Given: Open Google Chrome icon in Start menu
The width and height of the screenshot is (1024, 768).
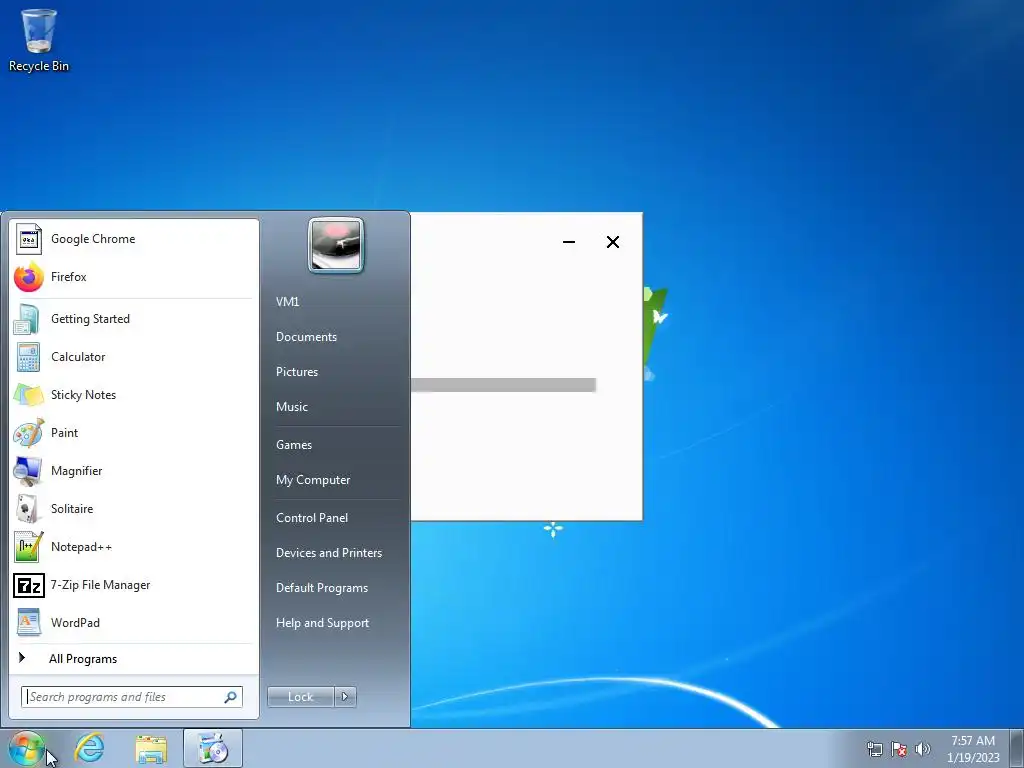Looking at the screenshot, I should click(x=29, y=239).
